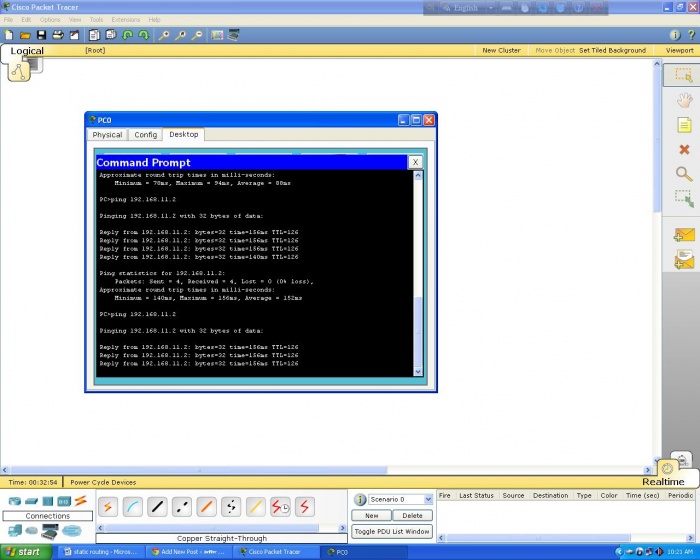Open the Options menu

tap(50, 19)
